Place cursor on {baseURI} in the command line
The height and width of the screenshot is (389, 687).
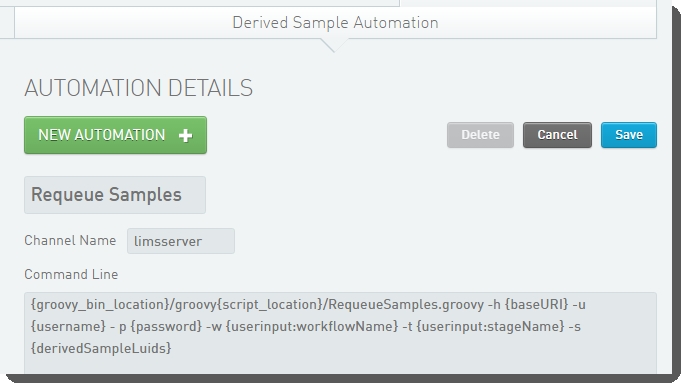tap(536, 304)
